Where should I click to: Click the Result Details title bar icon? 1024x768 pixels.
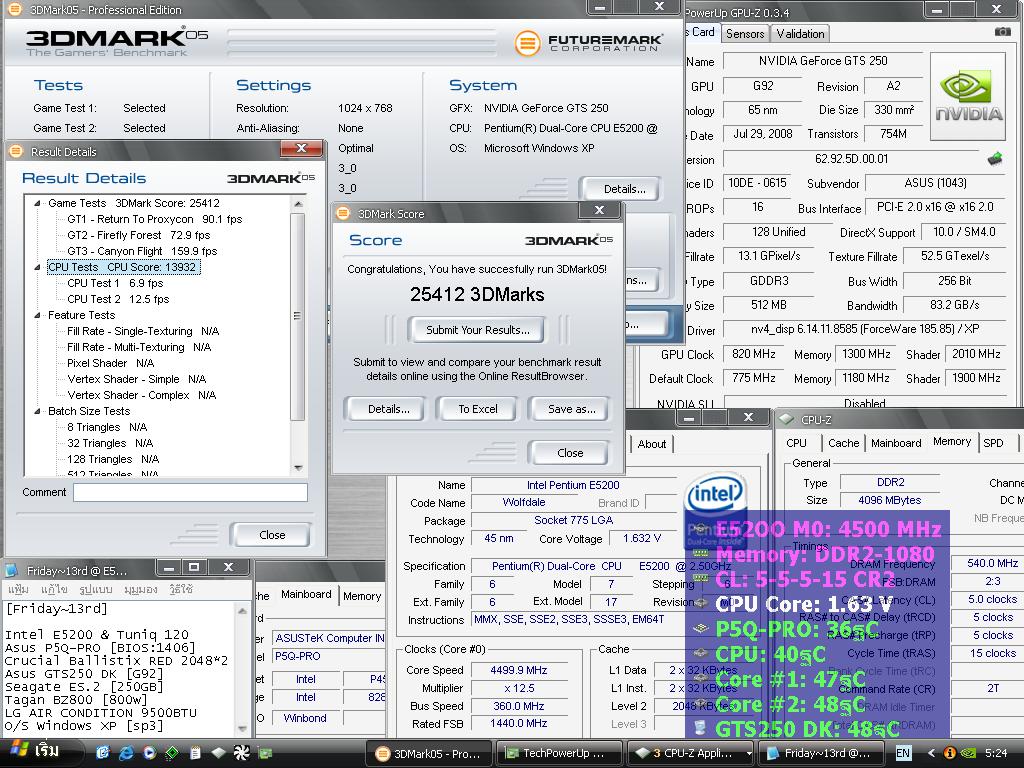click(x=16, y=152)
